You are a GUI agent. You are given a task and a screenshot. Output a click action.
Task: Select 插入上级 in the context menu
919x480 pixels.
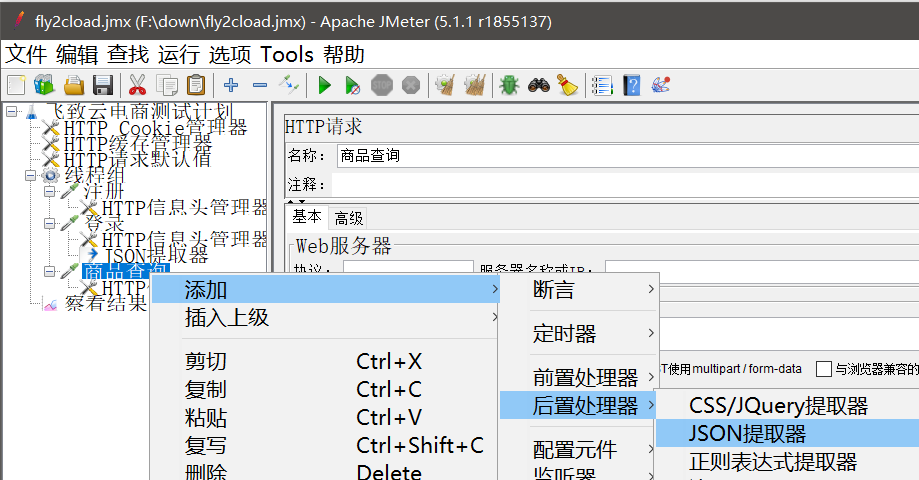coord(325,318)
